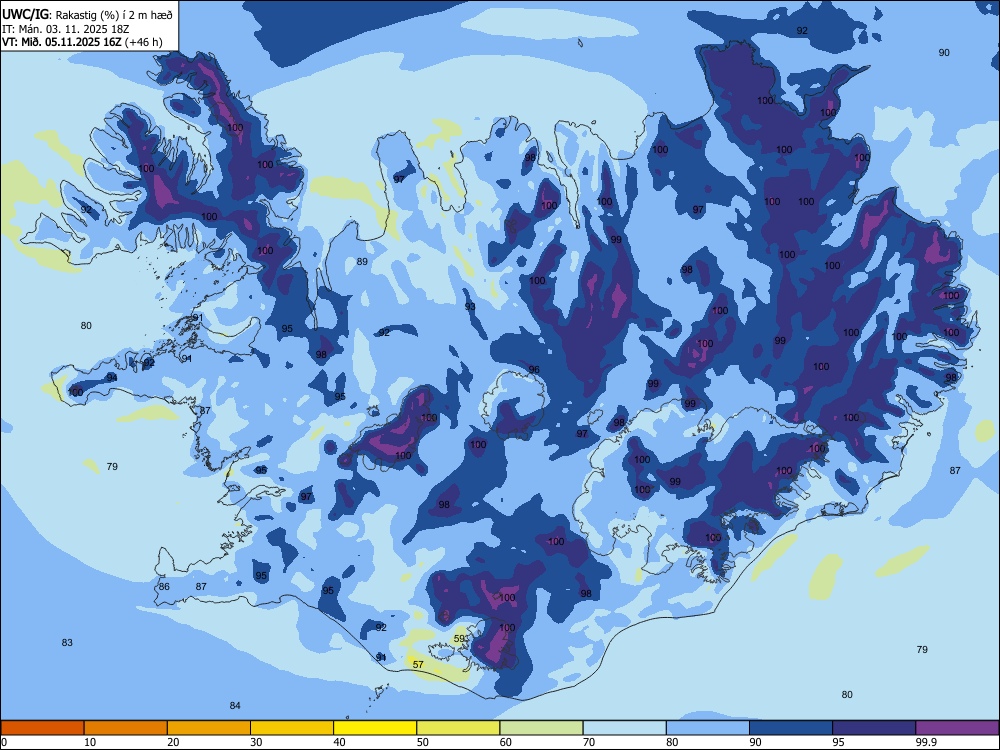Click the humidity value 83 over the sea
The width and height of the screenshot is (1000, 750).
pos(67,642)
